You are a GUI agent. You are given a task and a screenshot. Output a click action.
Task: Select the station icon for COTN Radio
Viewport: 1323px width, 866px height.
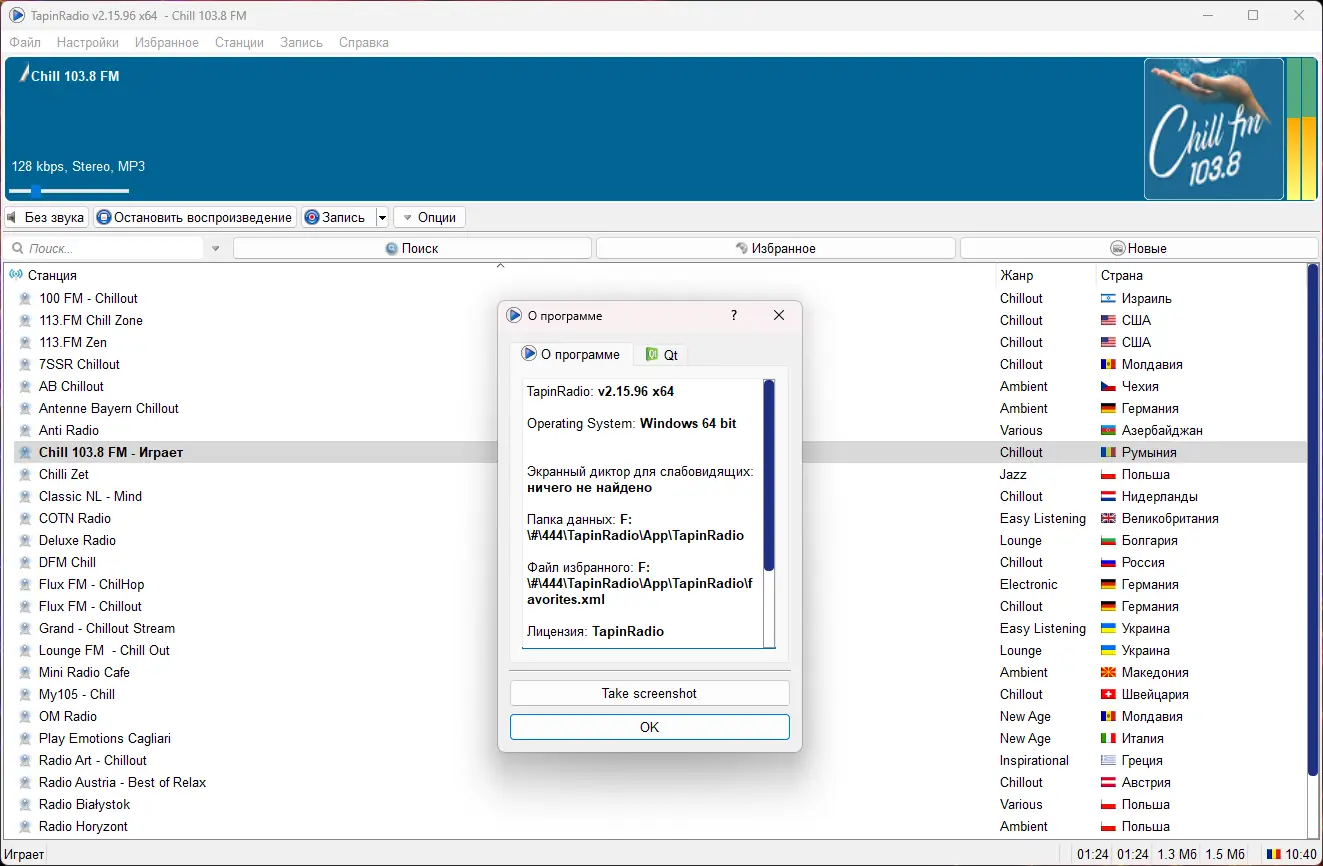pyautogui.click(x=26, y=518)
